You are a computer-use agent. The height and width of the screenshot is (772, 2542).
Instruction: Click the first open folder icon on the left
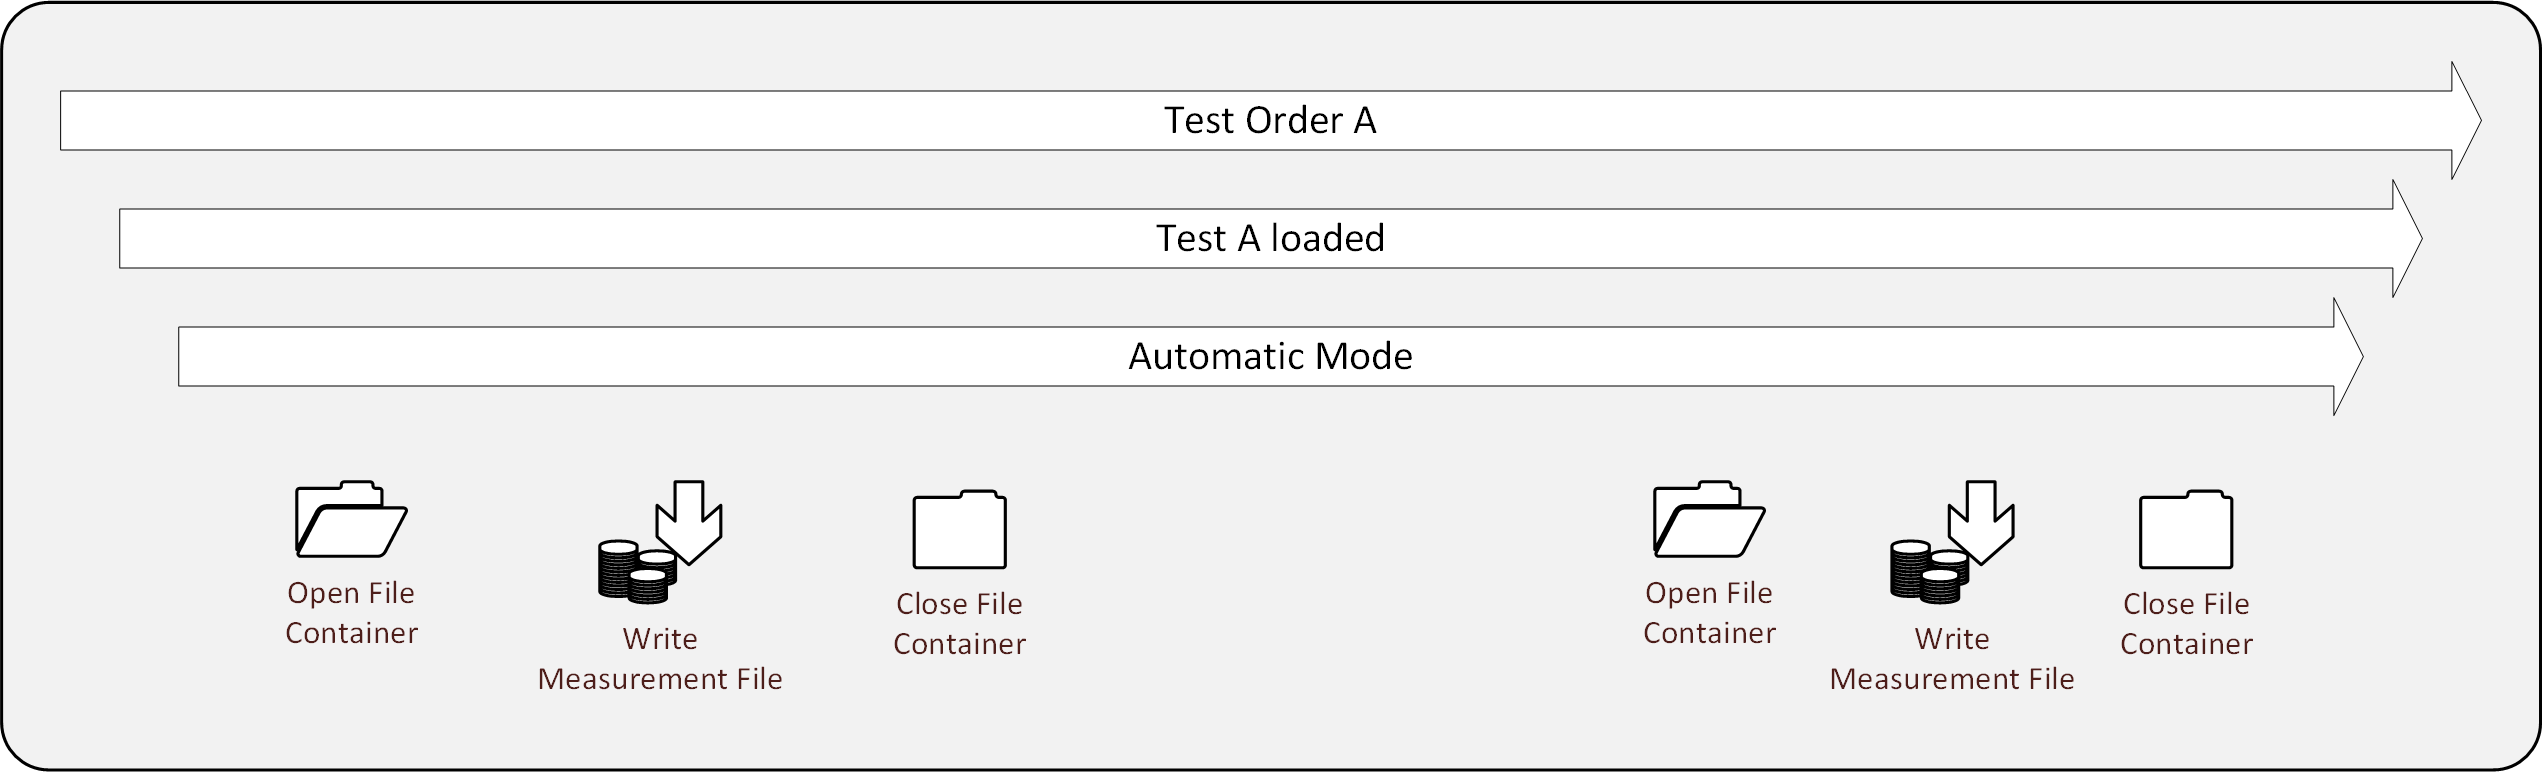pyautogui.click(x=351, y=519)
